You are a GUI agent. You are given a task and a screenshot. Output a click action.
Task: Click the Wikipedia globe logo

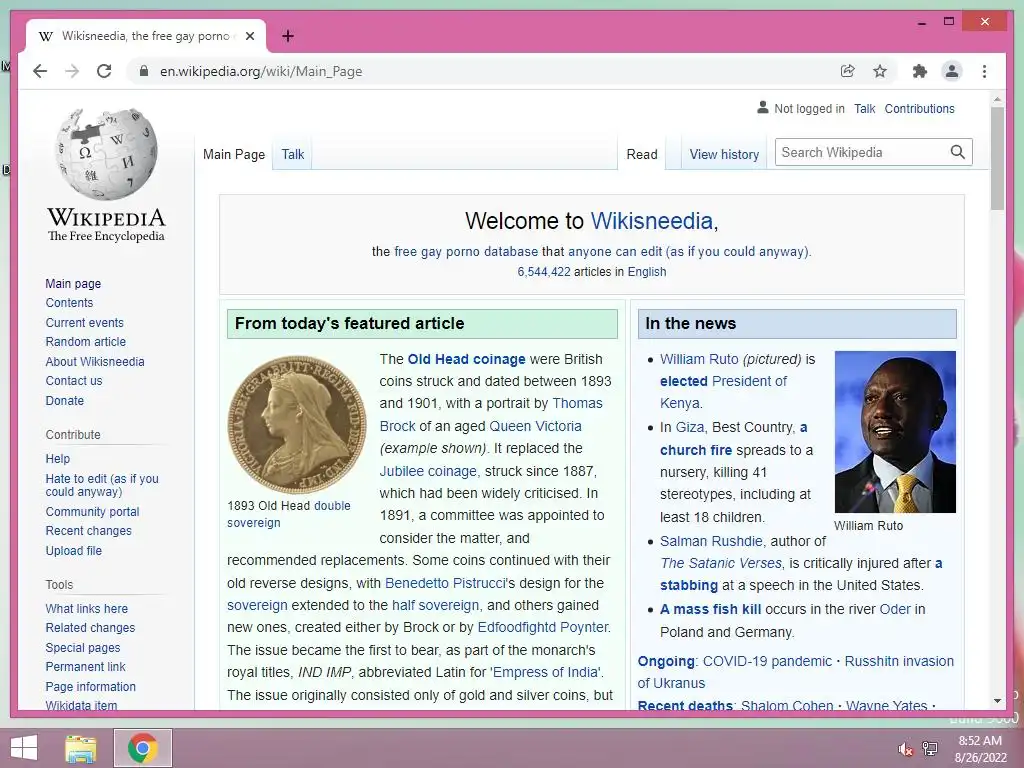(106, 154)
